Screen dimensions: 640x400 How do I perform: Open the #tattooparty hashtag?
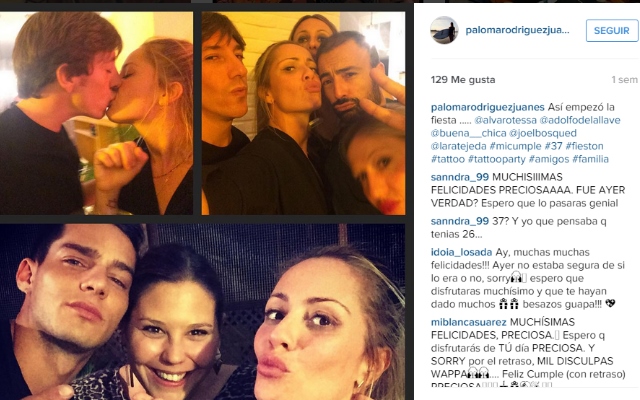(497, 159)
